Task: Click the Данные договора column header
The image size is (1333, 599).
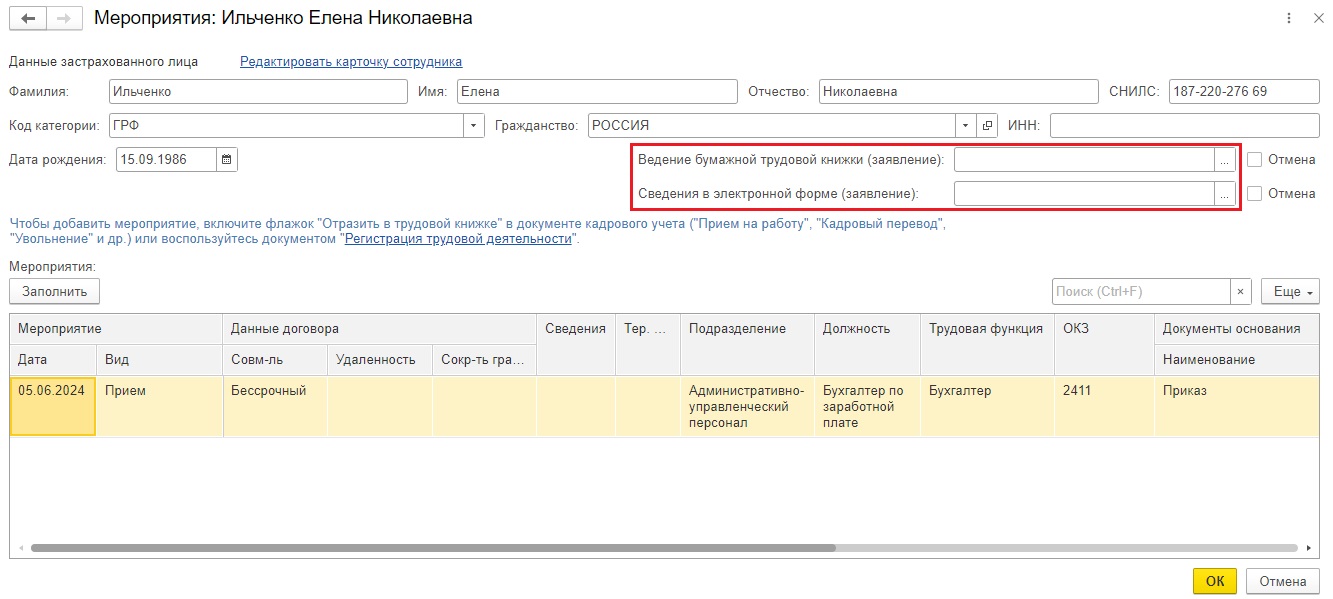Action: (380, 328)
